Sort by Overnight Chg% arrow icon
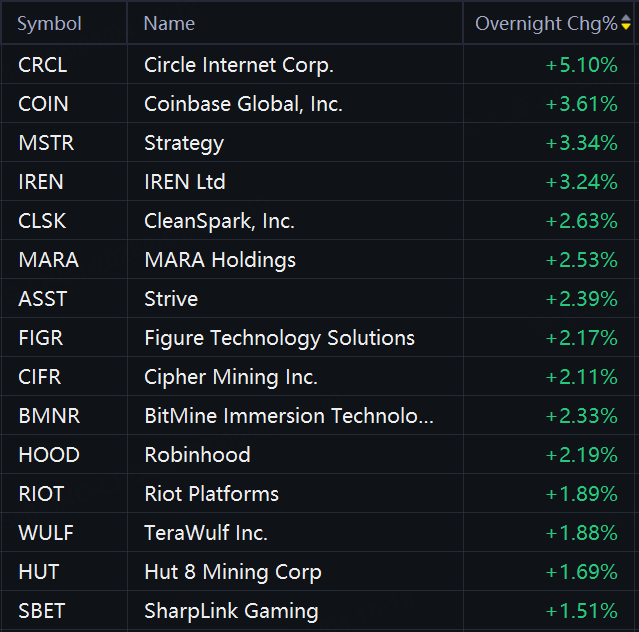 point(626,23)
